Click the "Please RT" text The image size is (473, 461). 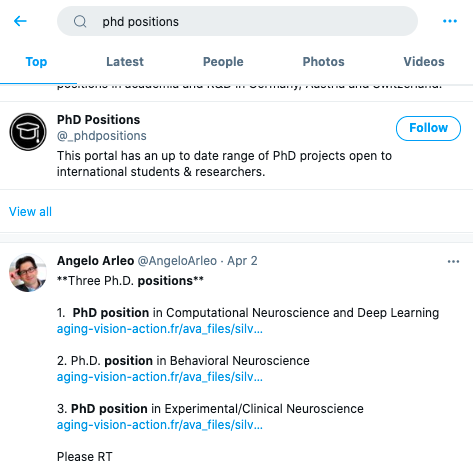click(x=85, y=455)
